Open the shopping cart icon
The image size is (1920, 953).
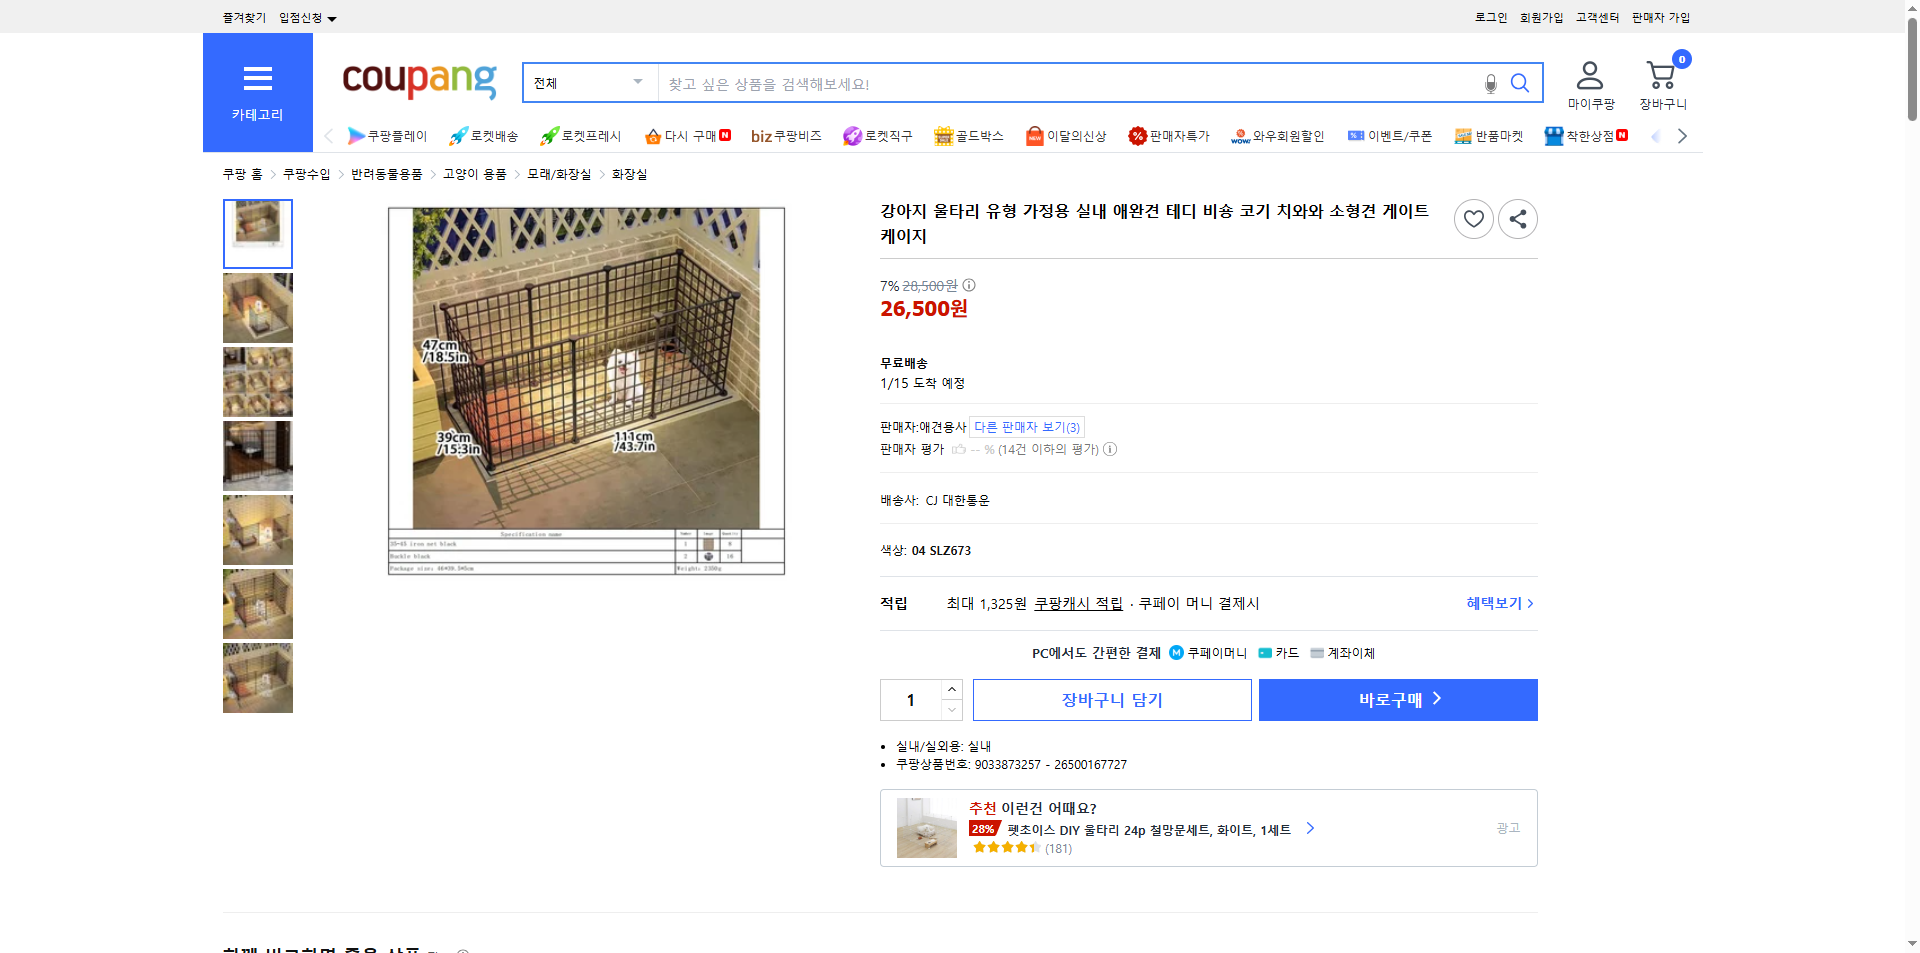click(1660, 75)
